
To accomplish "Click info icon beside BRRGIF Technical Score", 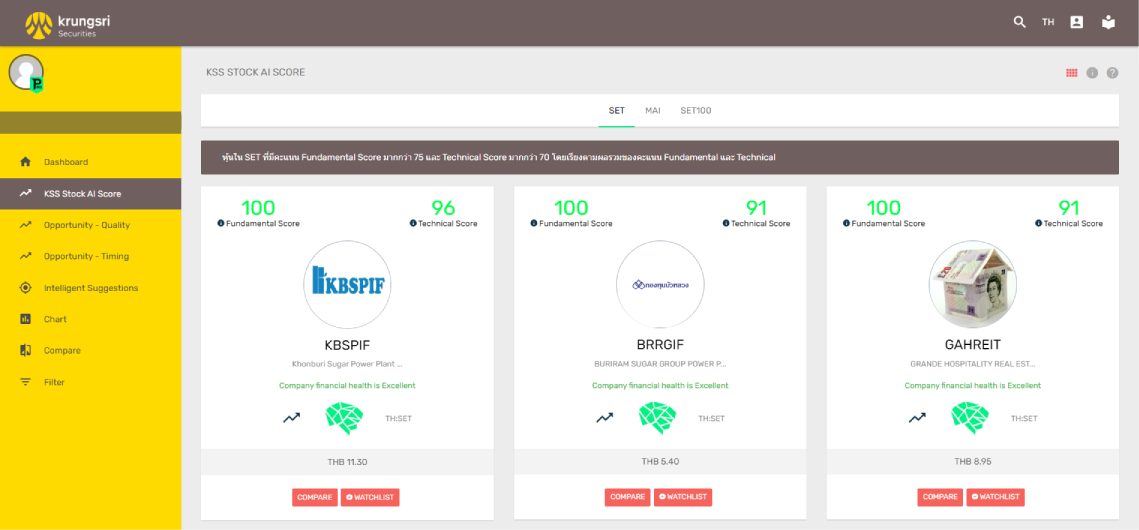I will click(x=726, y=224).
